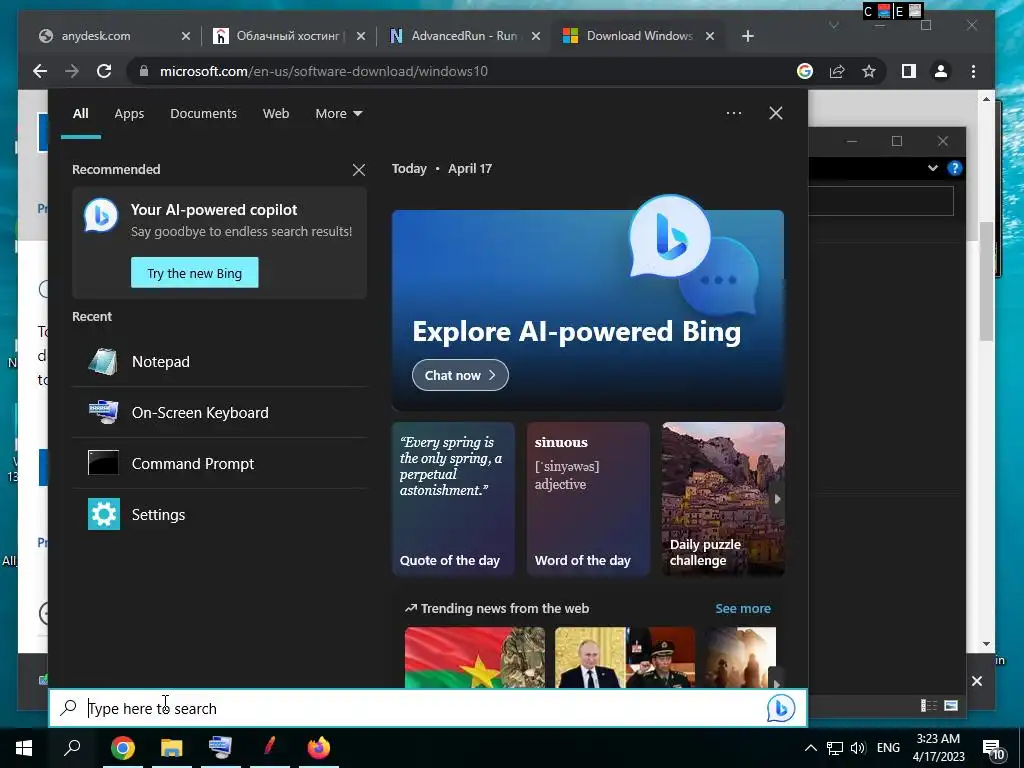Click See more trending news link
1024x768 pixels.
(x=743, y=609)
